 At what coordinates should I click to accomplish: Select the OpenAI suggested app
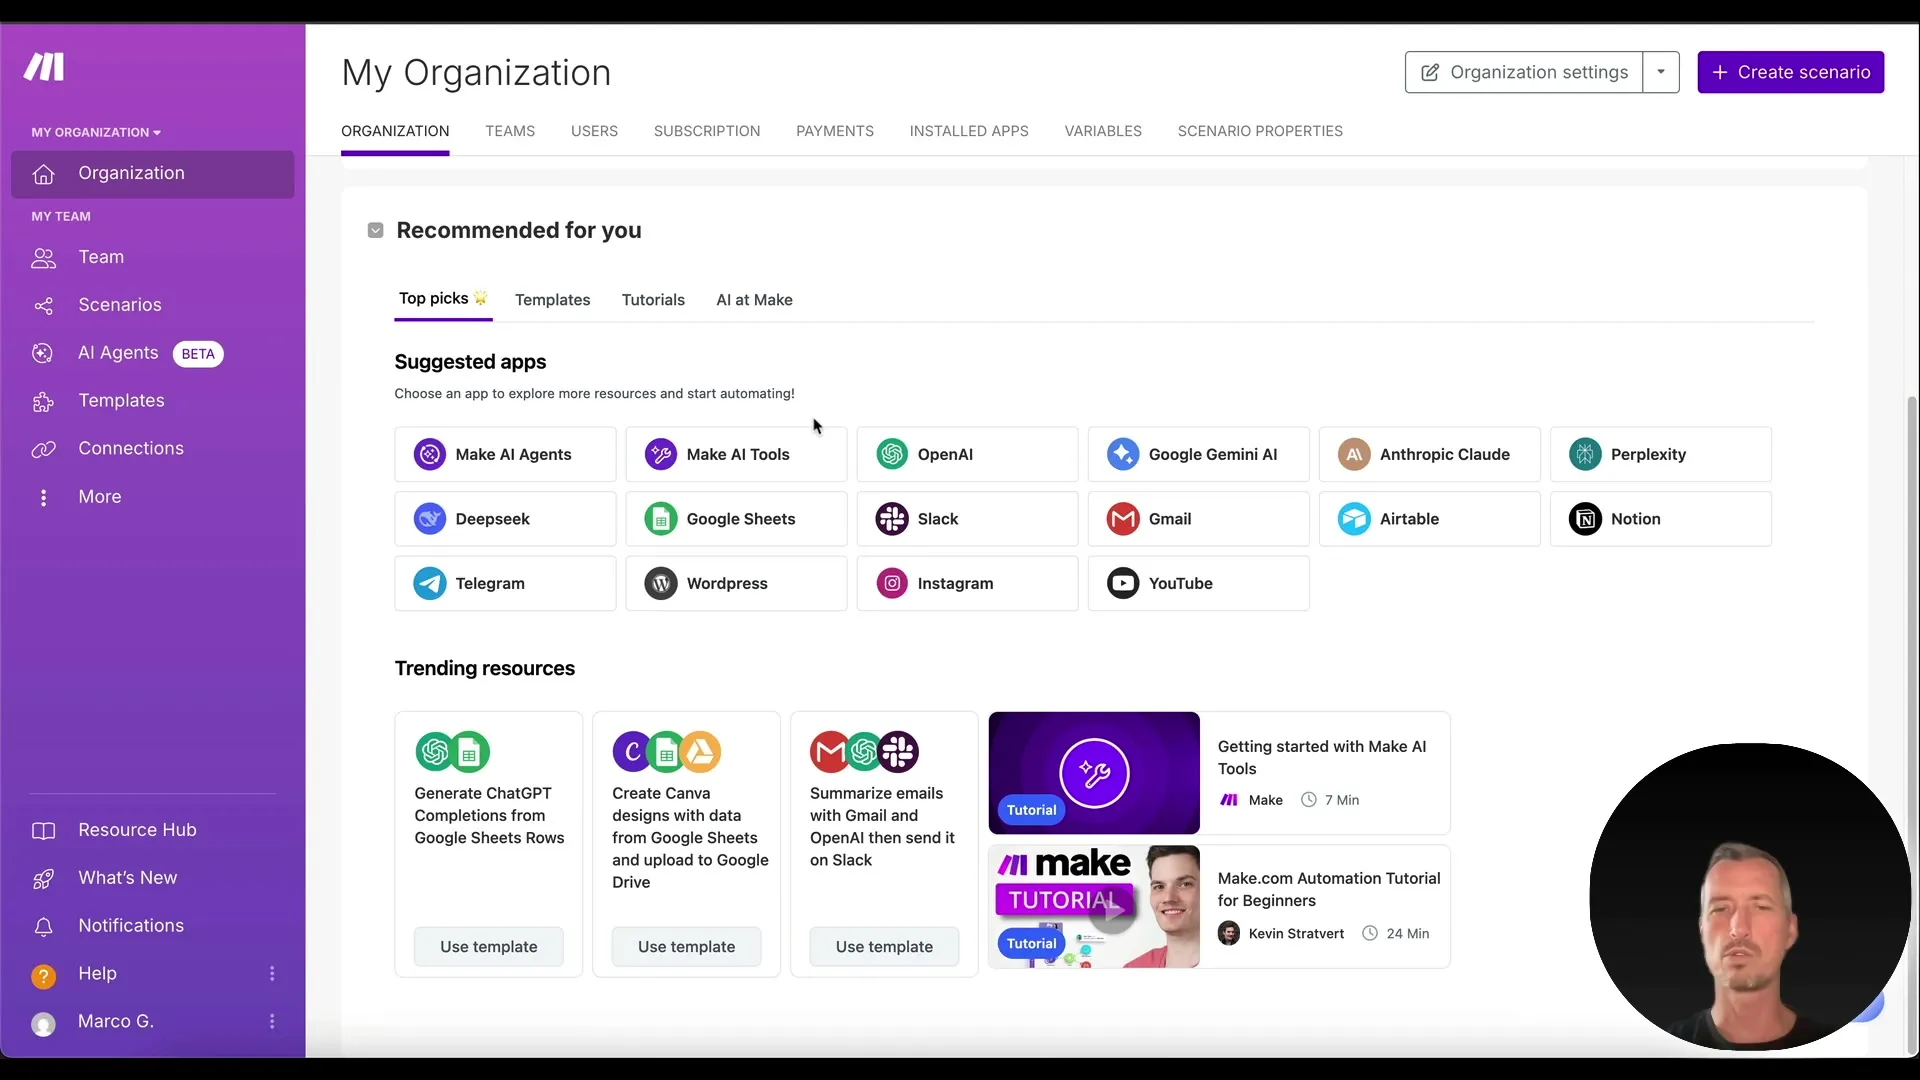coord(967,454)
